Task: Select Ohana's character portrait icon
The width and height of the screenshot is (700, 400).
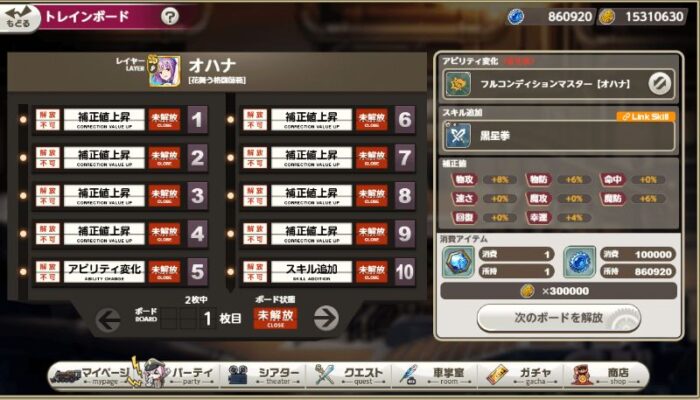Action: [164, 71]
